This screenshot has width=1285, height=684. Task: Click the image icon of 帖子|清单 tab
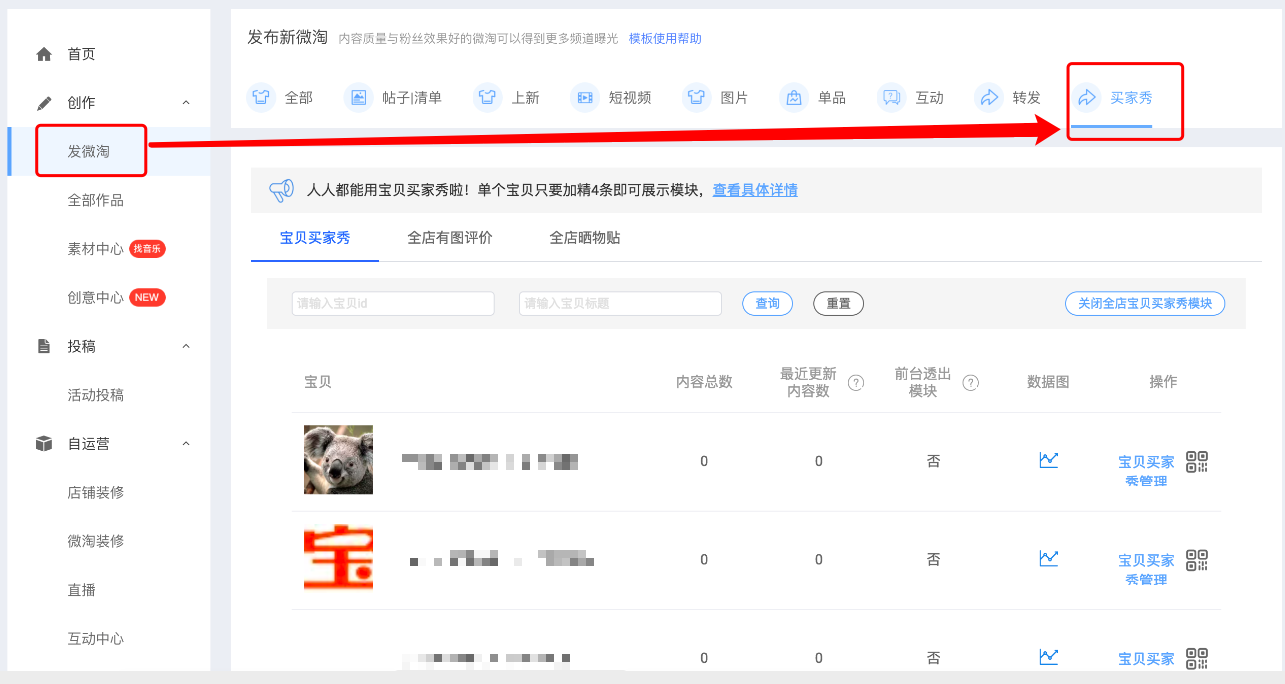[x=358, y=97]
